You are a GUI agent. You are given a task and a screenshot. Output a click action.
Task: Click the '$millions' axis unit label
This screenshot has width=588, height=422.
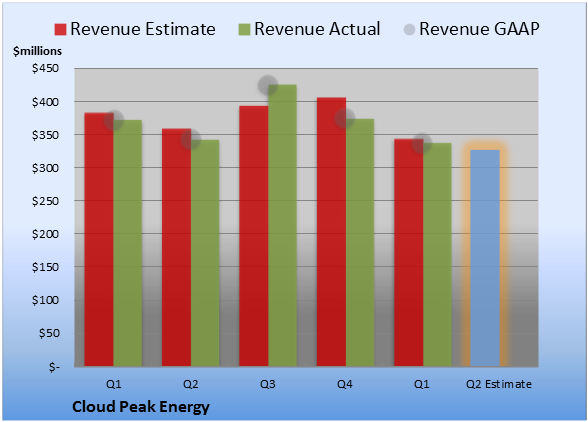(37, 51)
